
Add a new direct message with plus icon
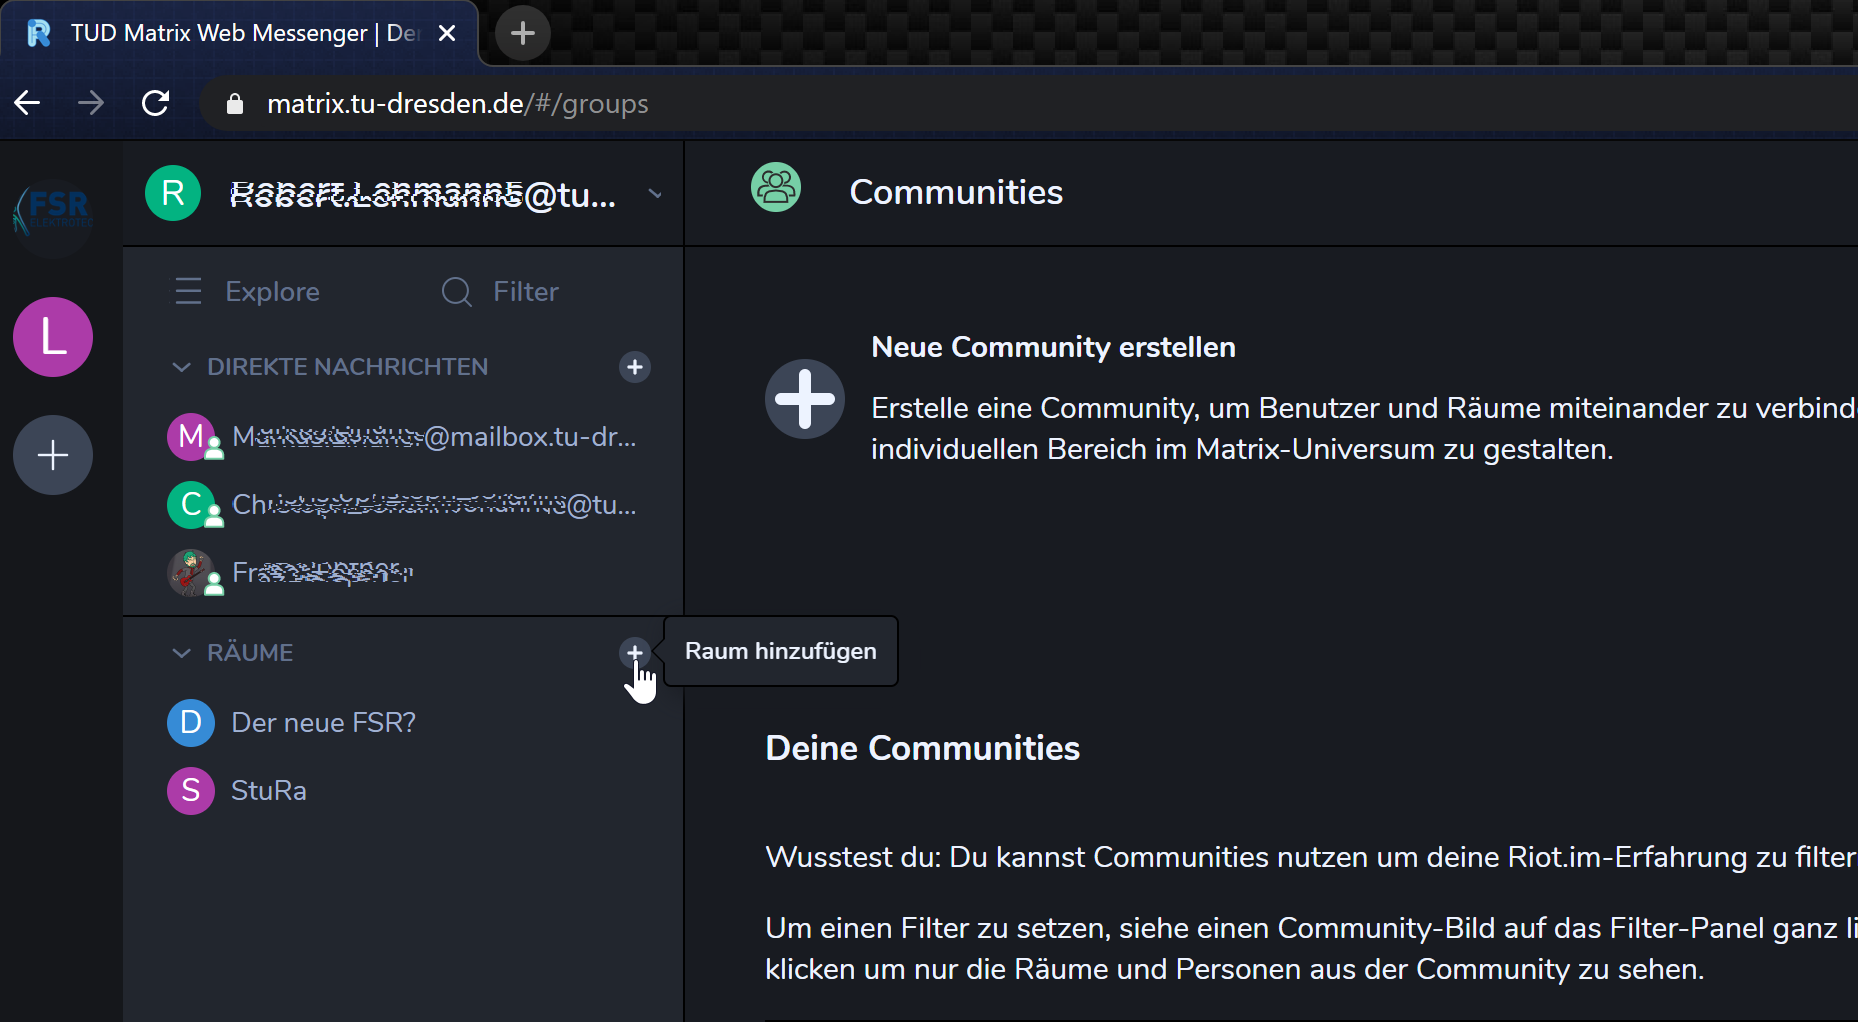pos(634,367)
